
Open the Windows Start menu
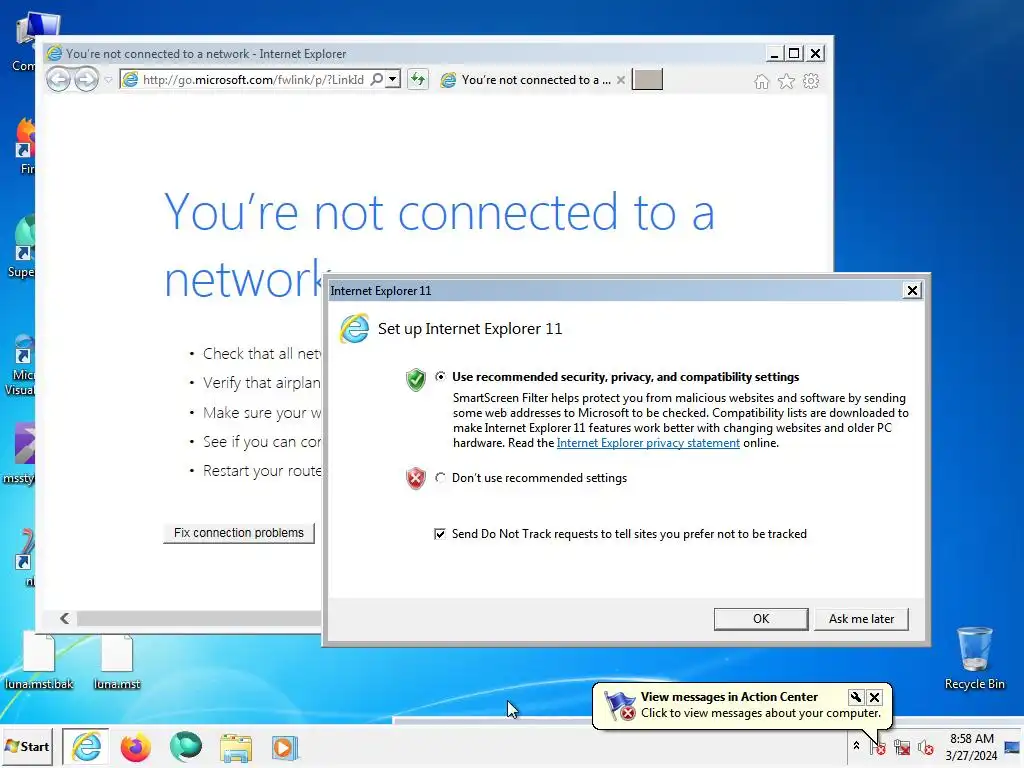(x=27, y=746)
